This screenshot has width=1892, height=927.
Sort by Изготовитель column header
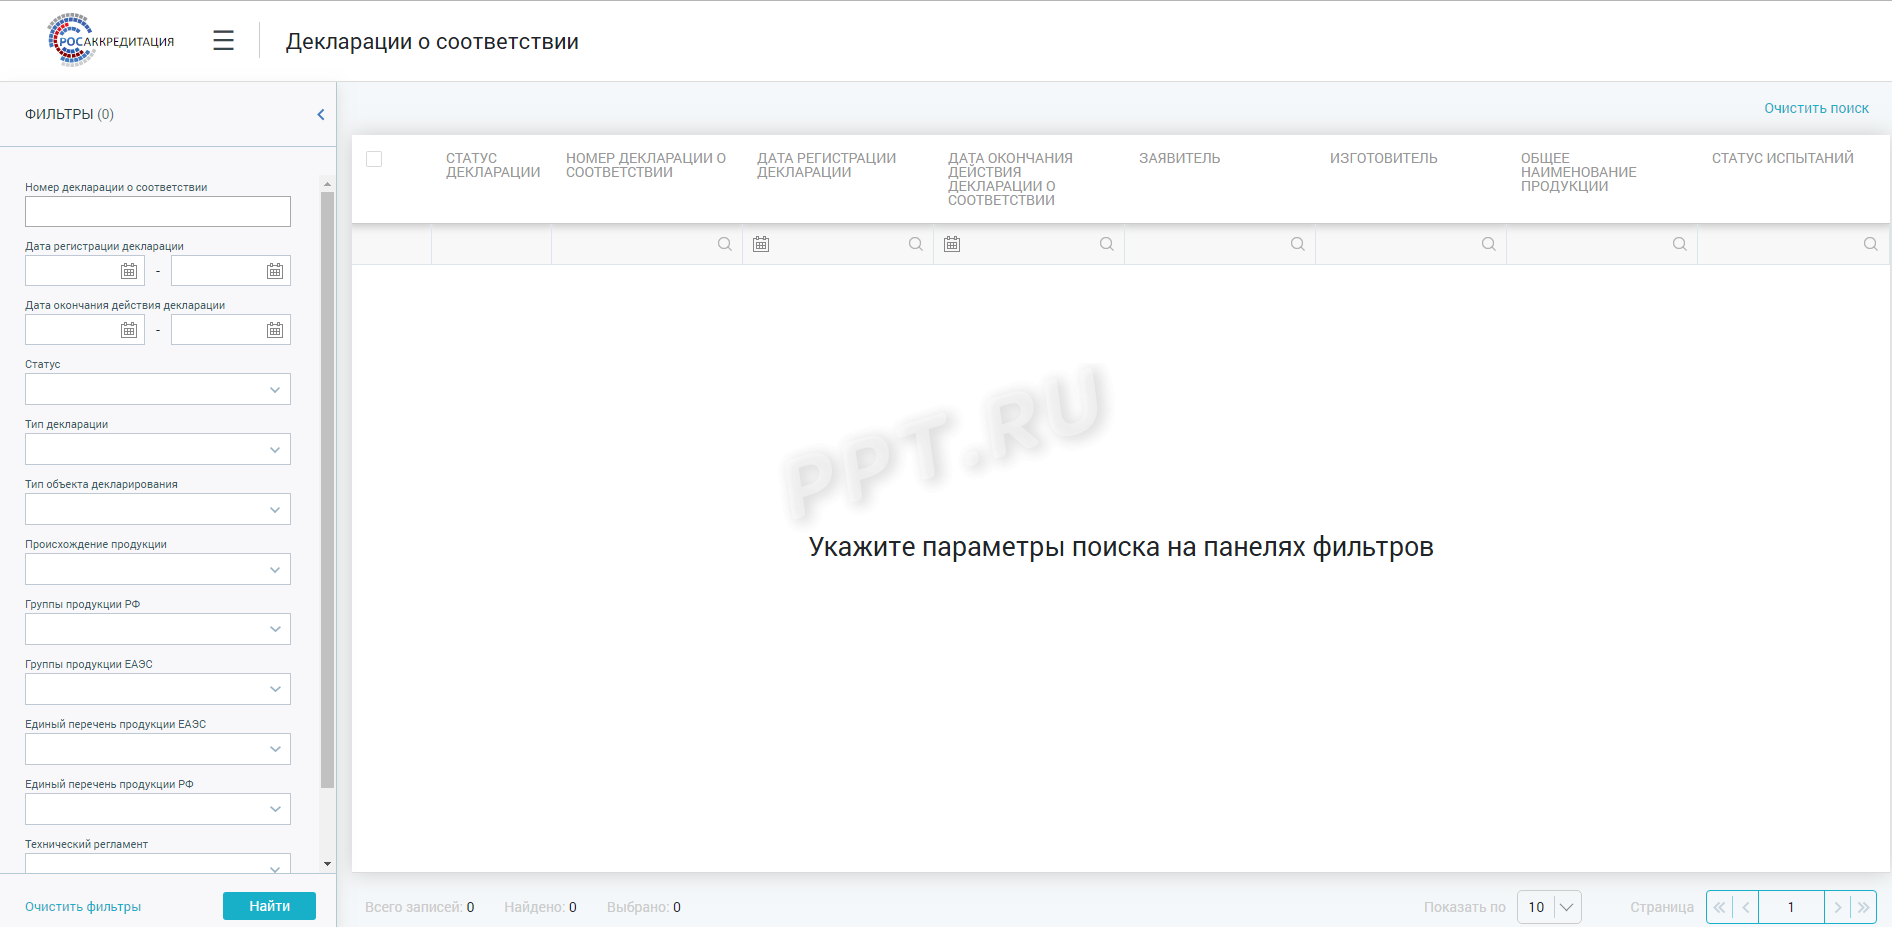(1383, 158)
